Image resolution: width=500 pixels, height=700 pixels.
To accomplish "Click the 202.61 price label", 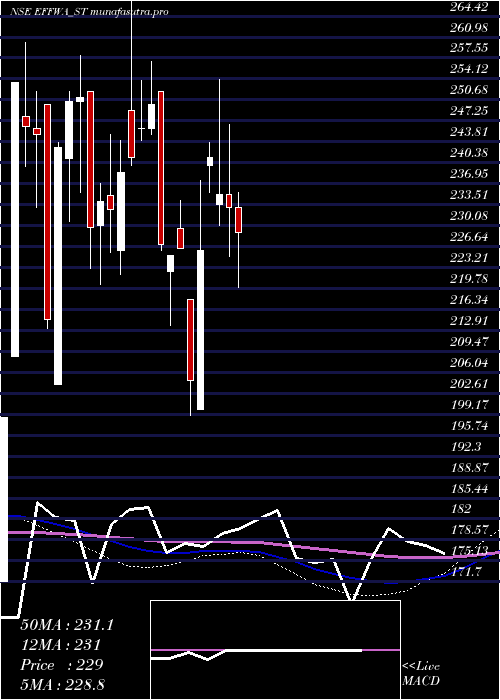I will coord(468,383).
